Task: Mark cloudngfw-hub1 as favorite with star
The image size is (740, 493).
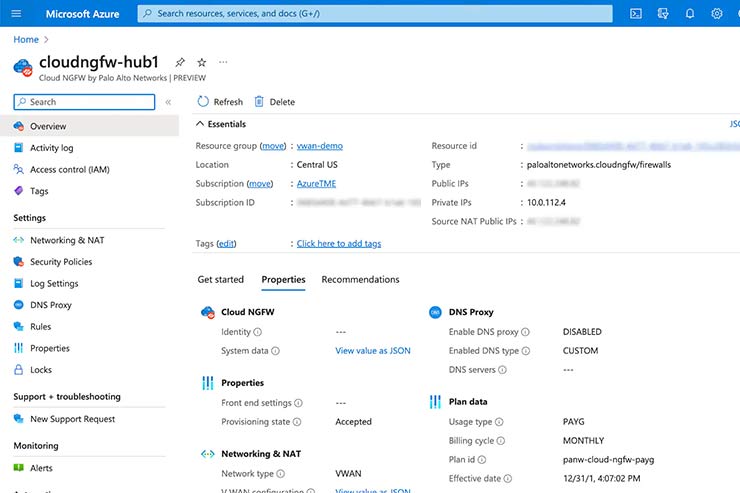Action: [201, 62]
